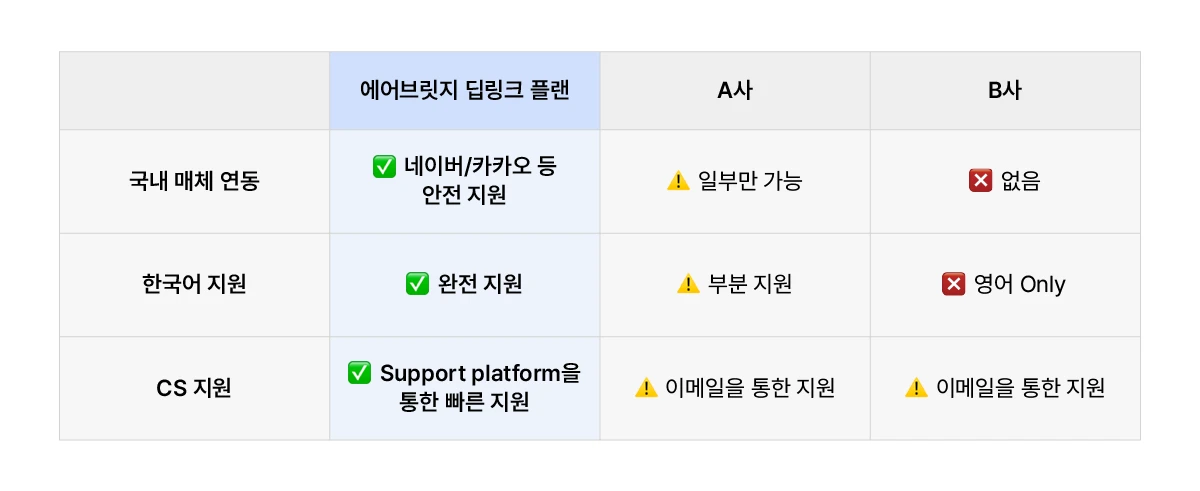Click warning icon in B사 CS 지원 cell
The height and width of the screenshot is (491, 1200).
(x=916, y=388)
